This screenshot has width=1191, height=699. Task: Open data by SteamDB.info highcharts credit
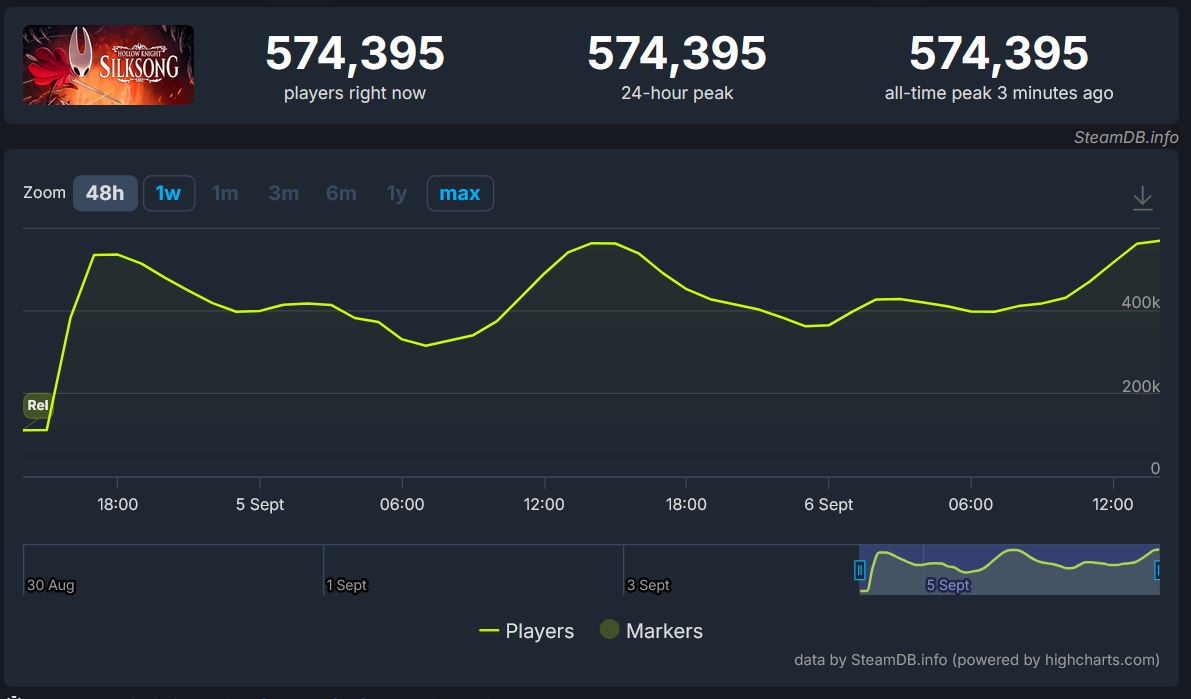point(977,659)
